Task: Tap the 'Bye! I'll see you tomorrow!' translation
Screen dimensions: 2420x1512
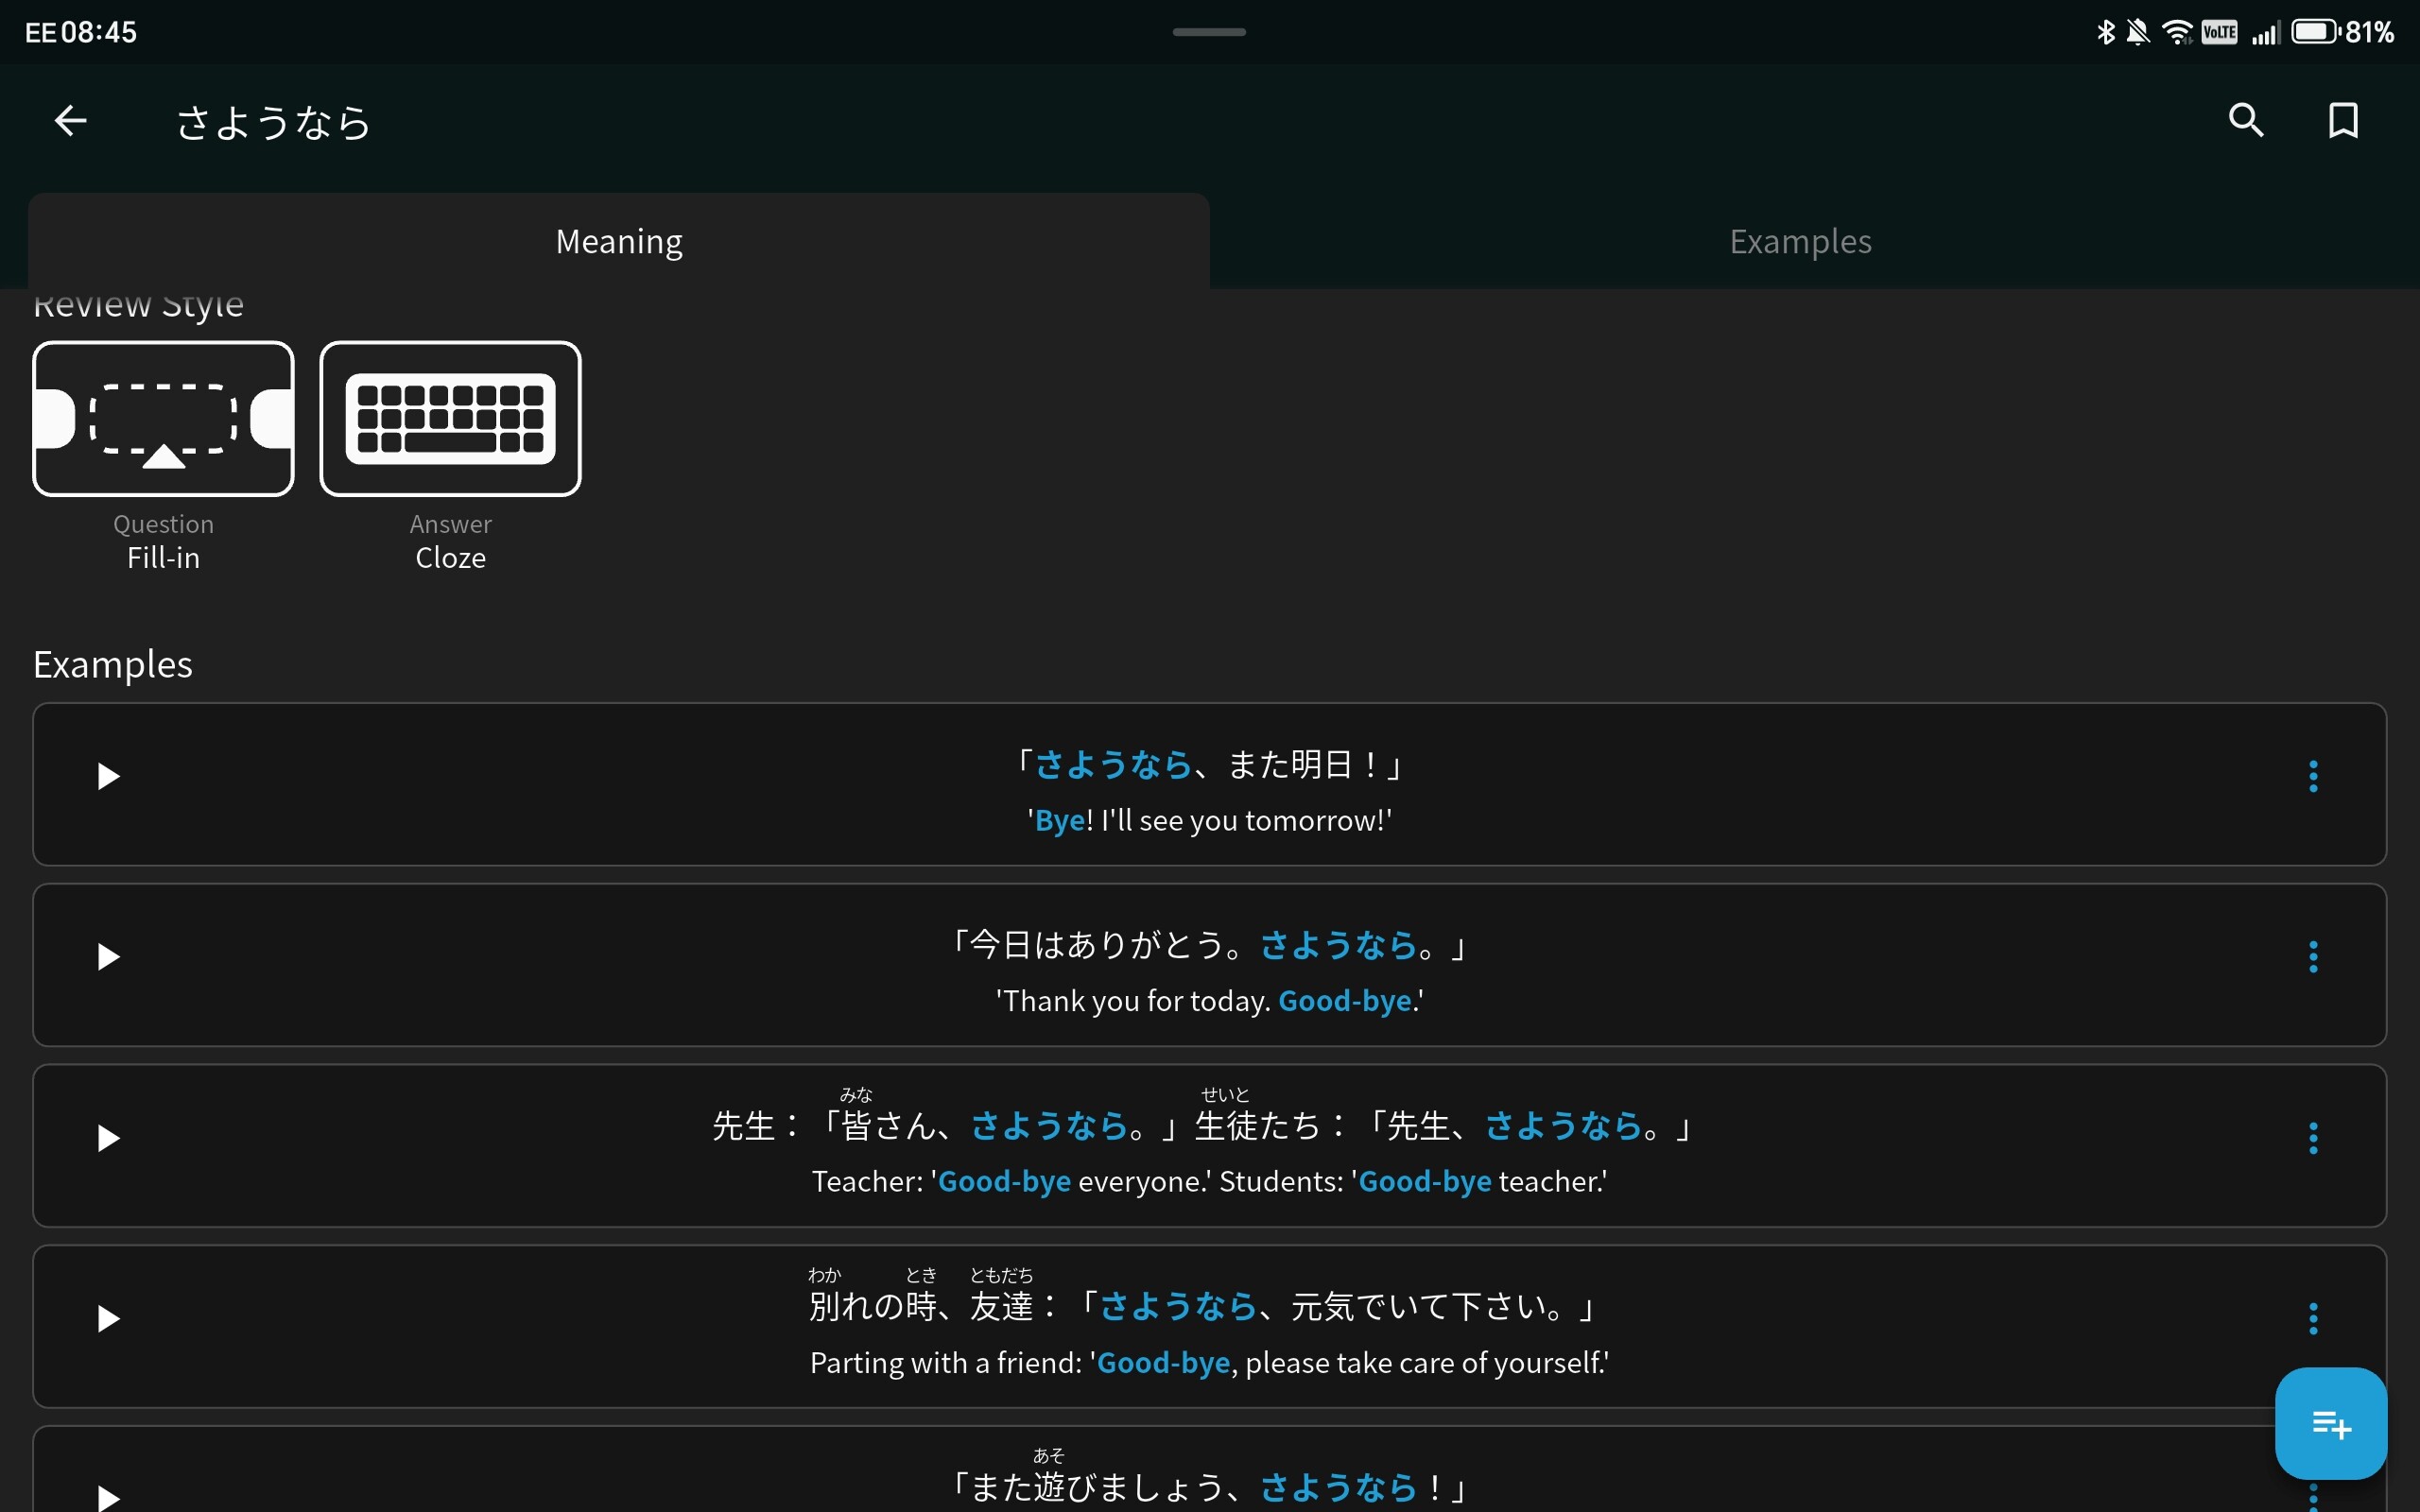Action: 1209,821
